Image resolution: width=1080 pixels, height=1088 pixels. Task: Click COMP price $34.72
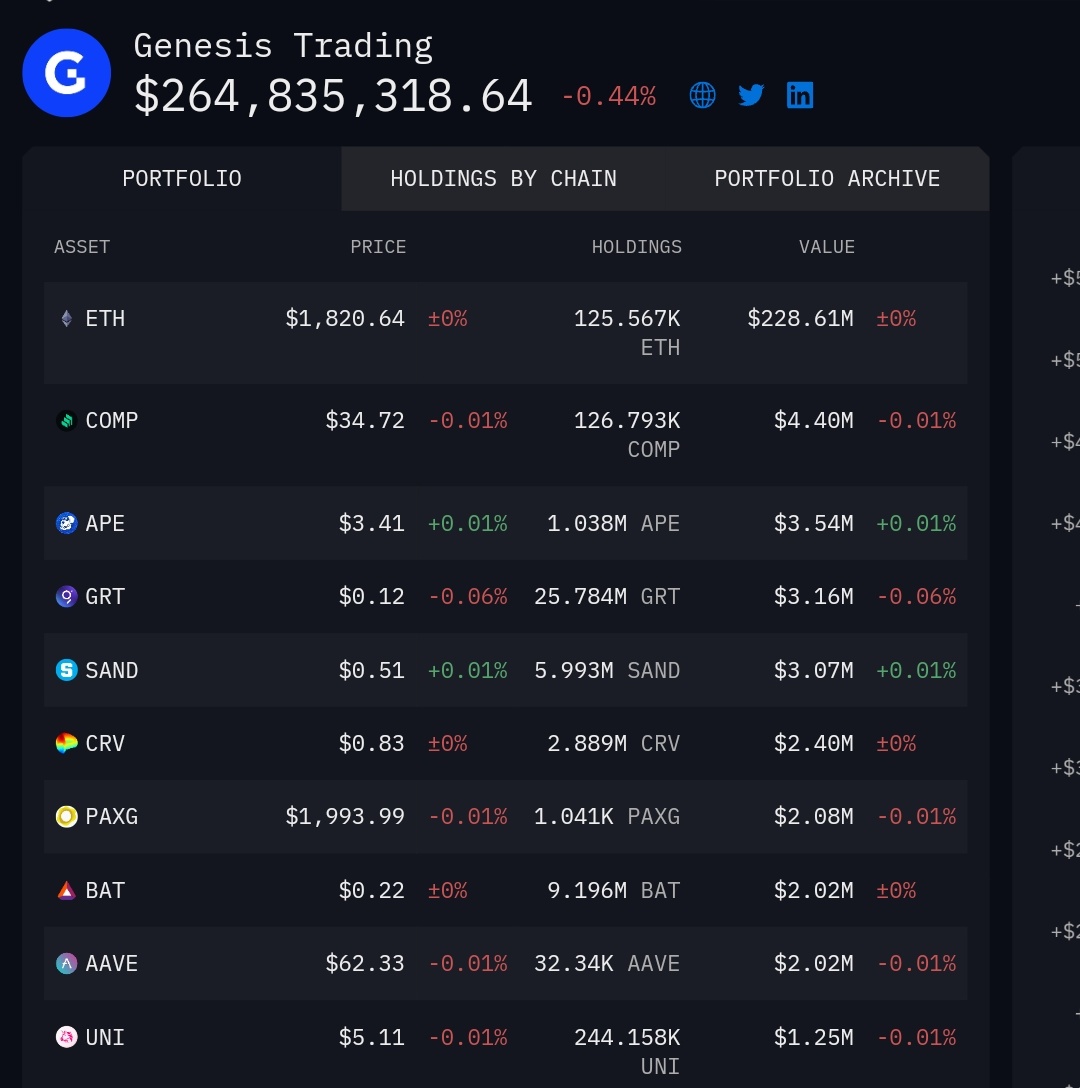365,420
